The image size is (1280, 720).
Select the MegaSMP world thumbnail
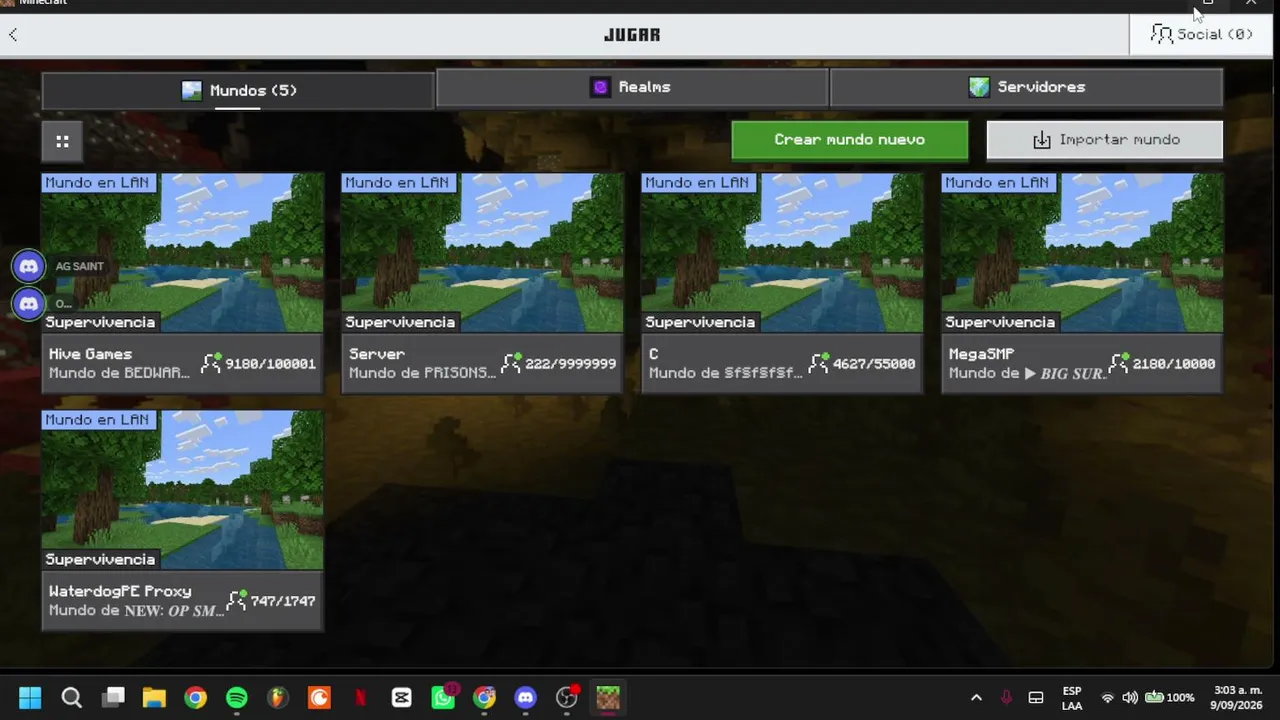[x=1082, y=252]
